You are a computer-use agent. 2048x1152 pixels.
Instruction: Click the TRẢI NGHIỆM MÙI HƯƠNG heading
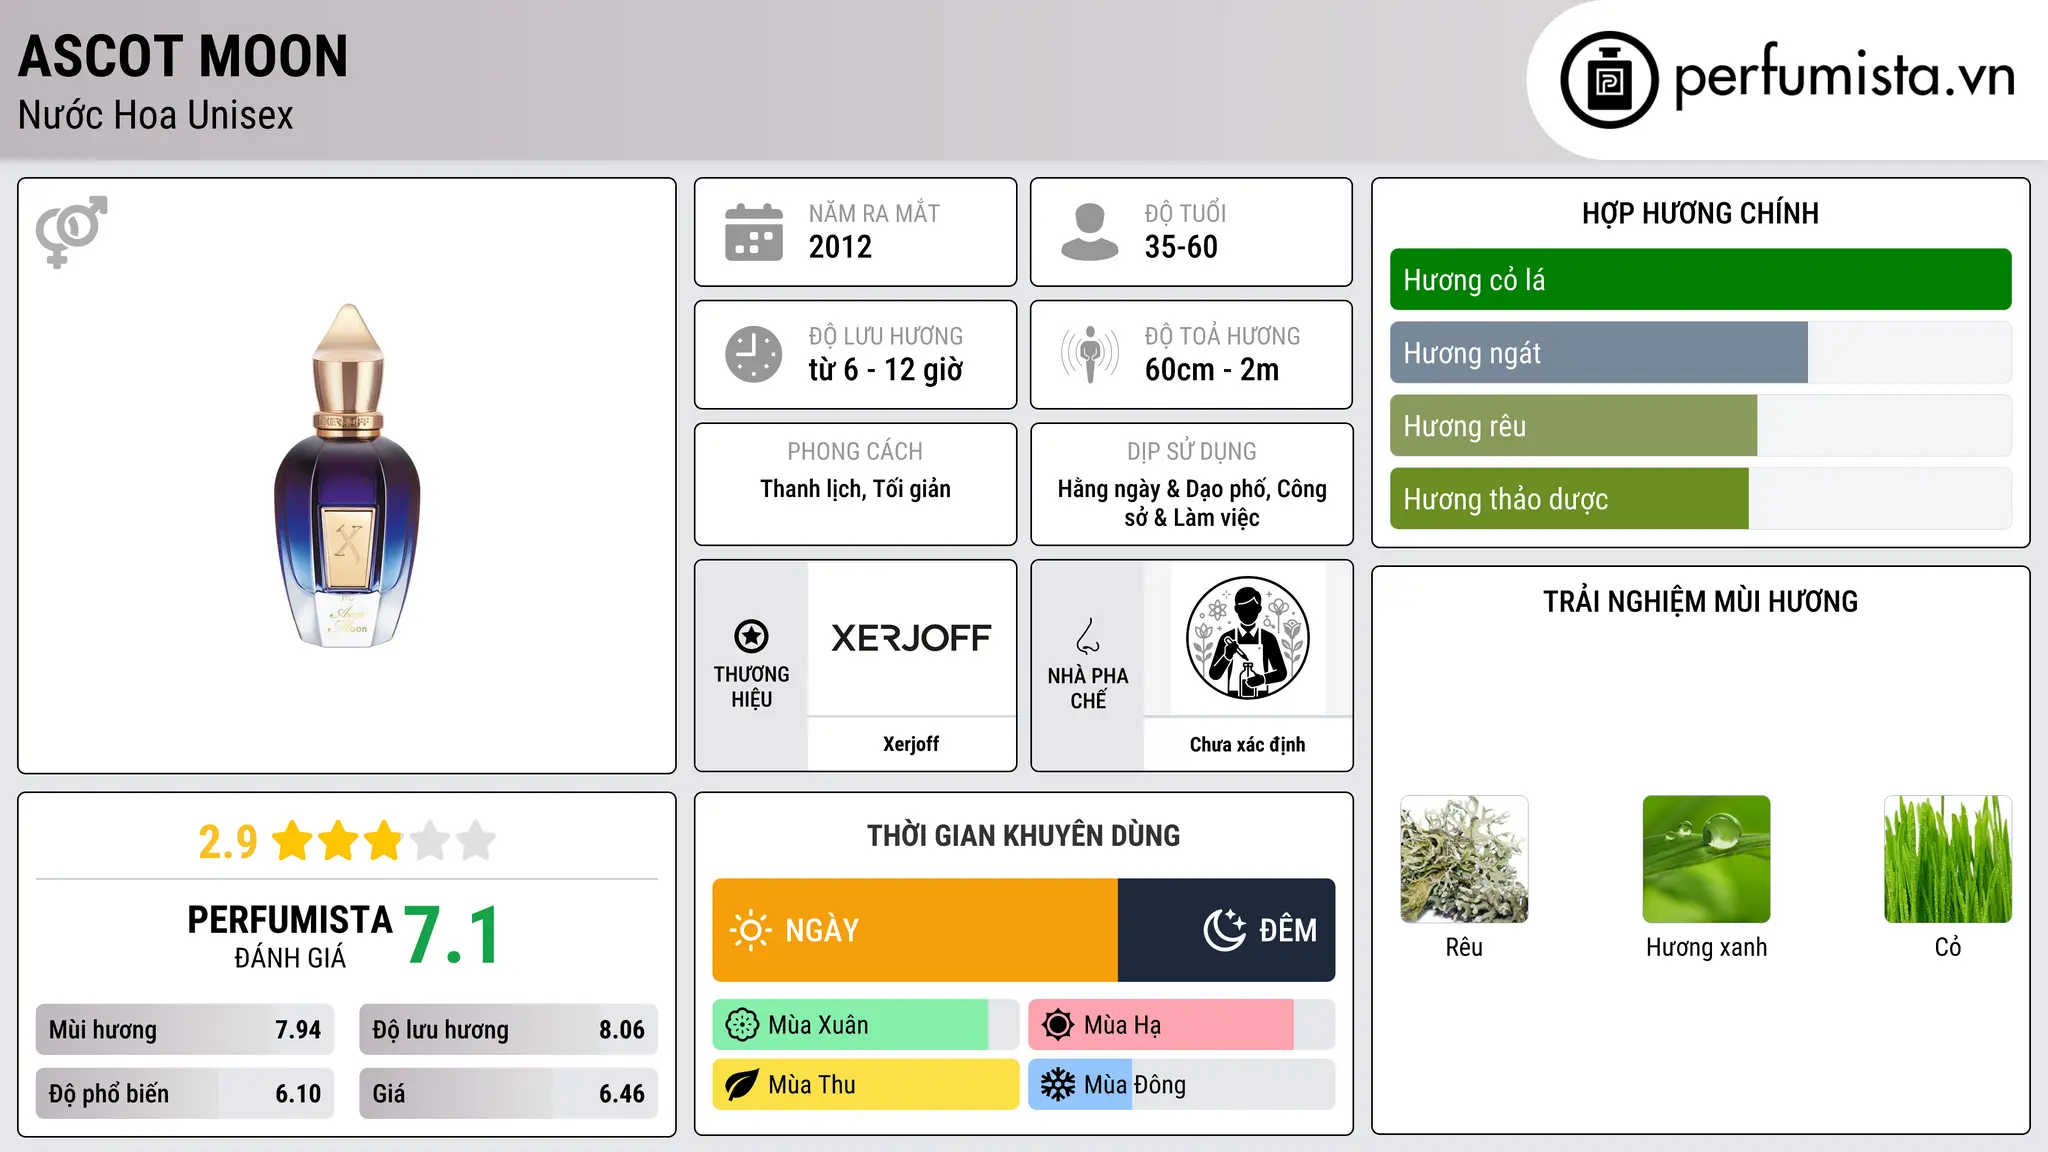pos(1700,601)
